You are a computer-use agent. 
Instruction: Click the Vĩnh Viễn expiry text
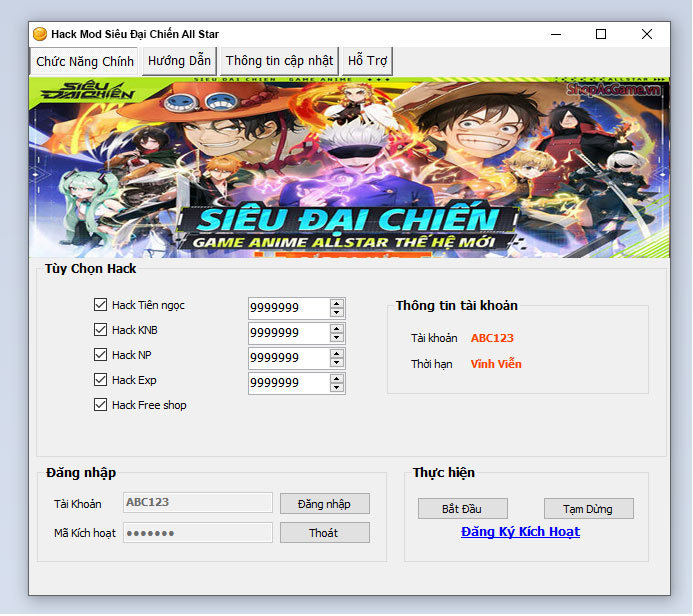point(496,364)
